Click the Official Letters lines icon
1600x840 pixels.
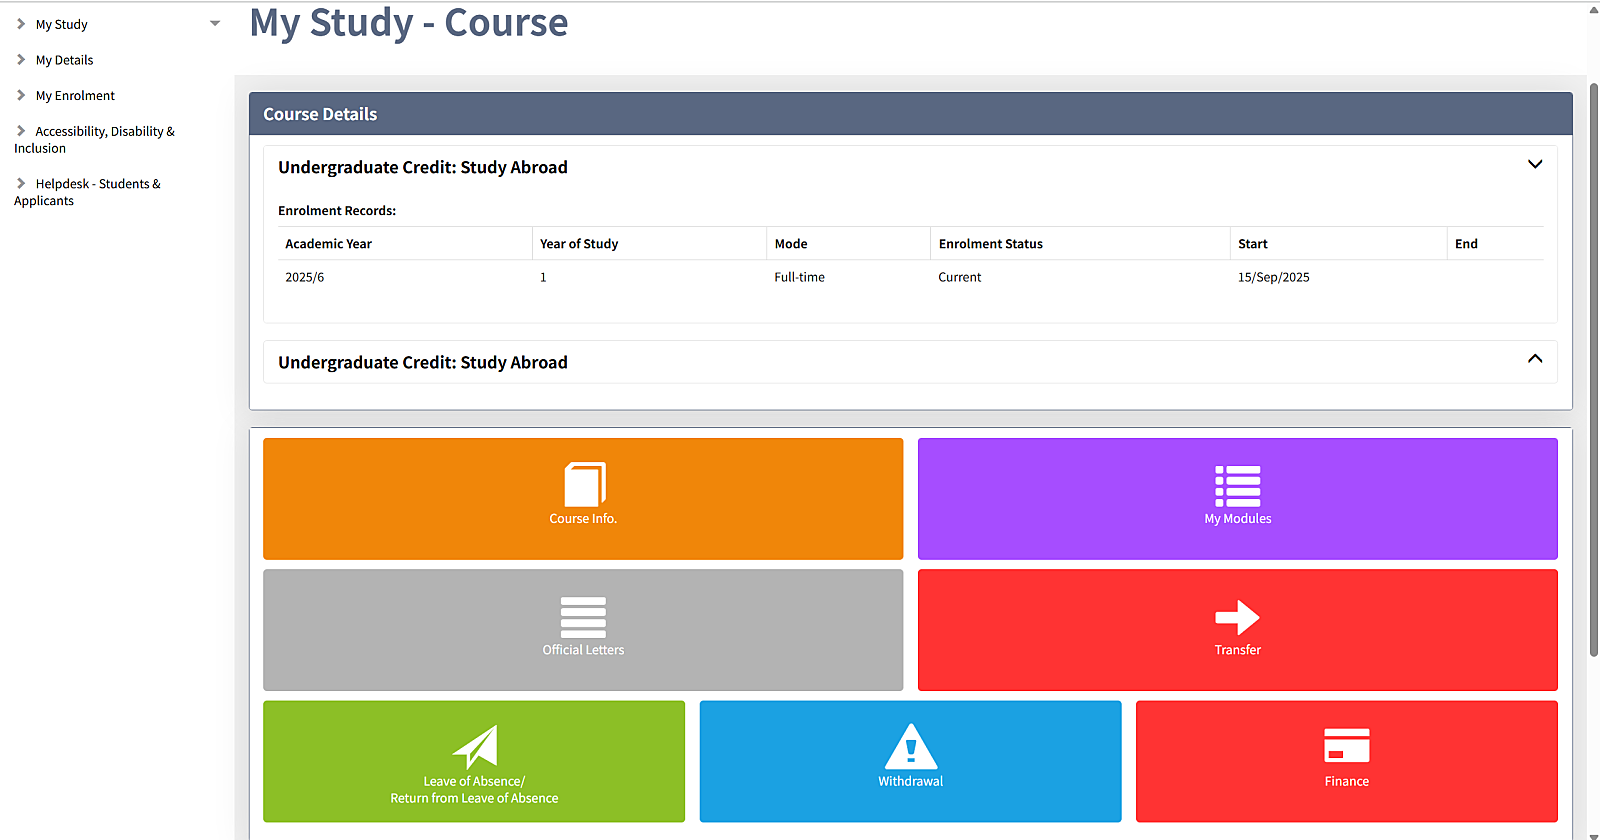(583, 617)
